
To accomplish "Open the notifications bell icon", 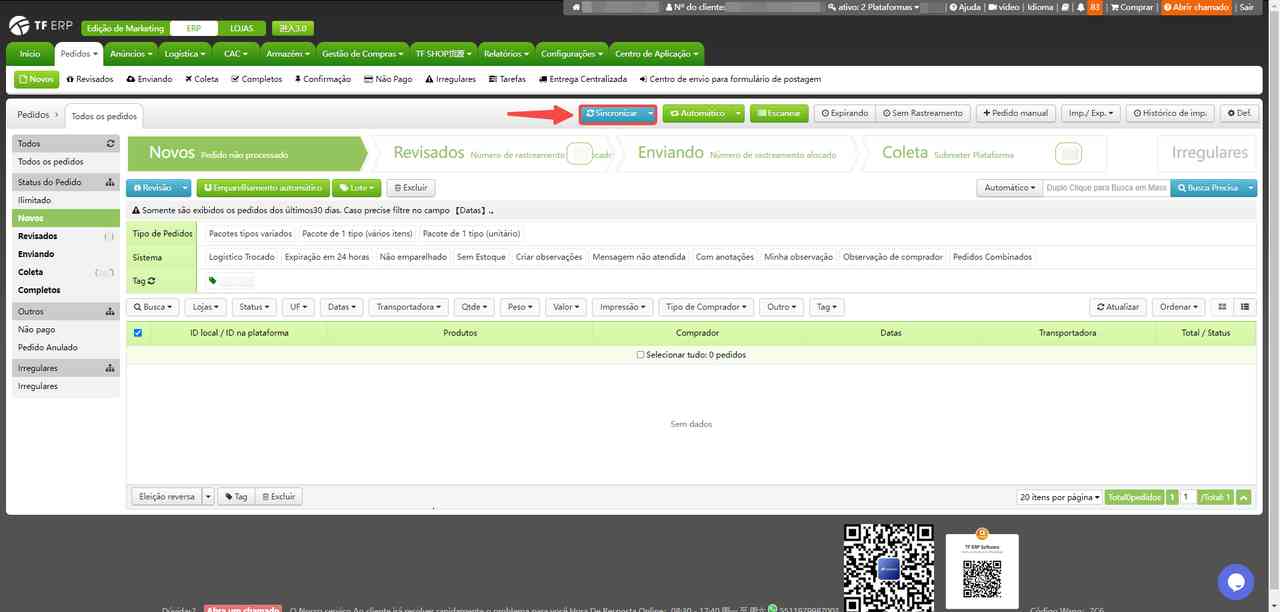I will [1079, 7].
